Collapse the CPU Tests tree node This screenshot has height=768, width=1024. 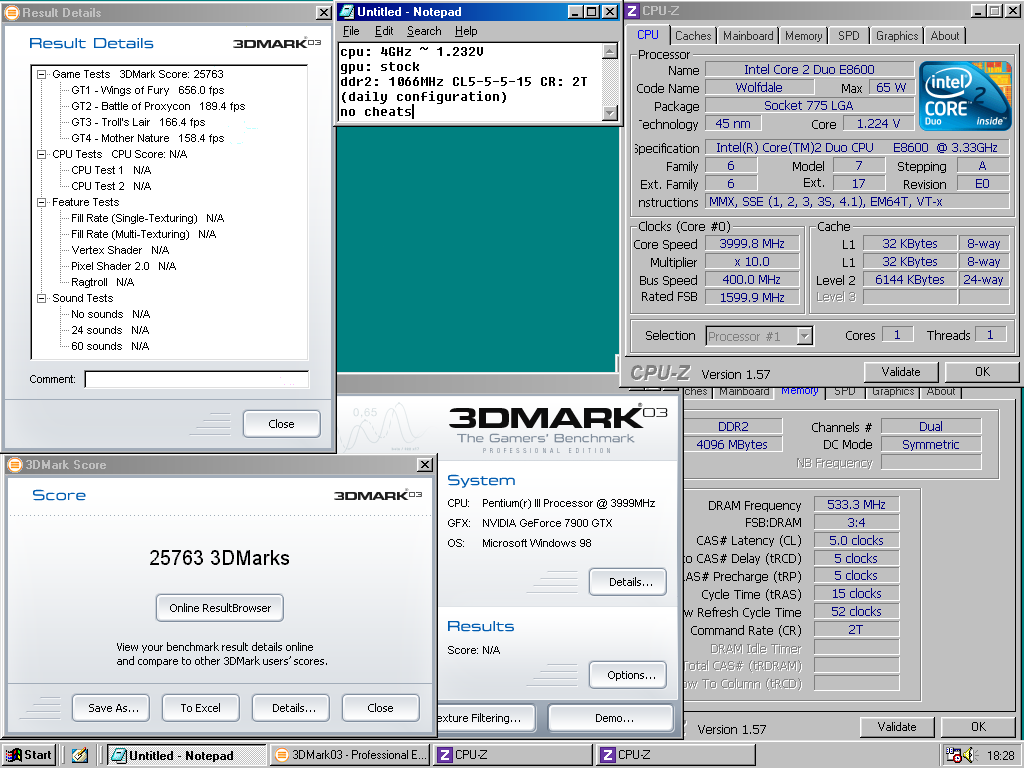[x=42, y=155]
